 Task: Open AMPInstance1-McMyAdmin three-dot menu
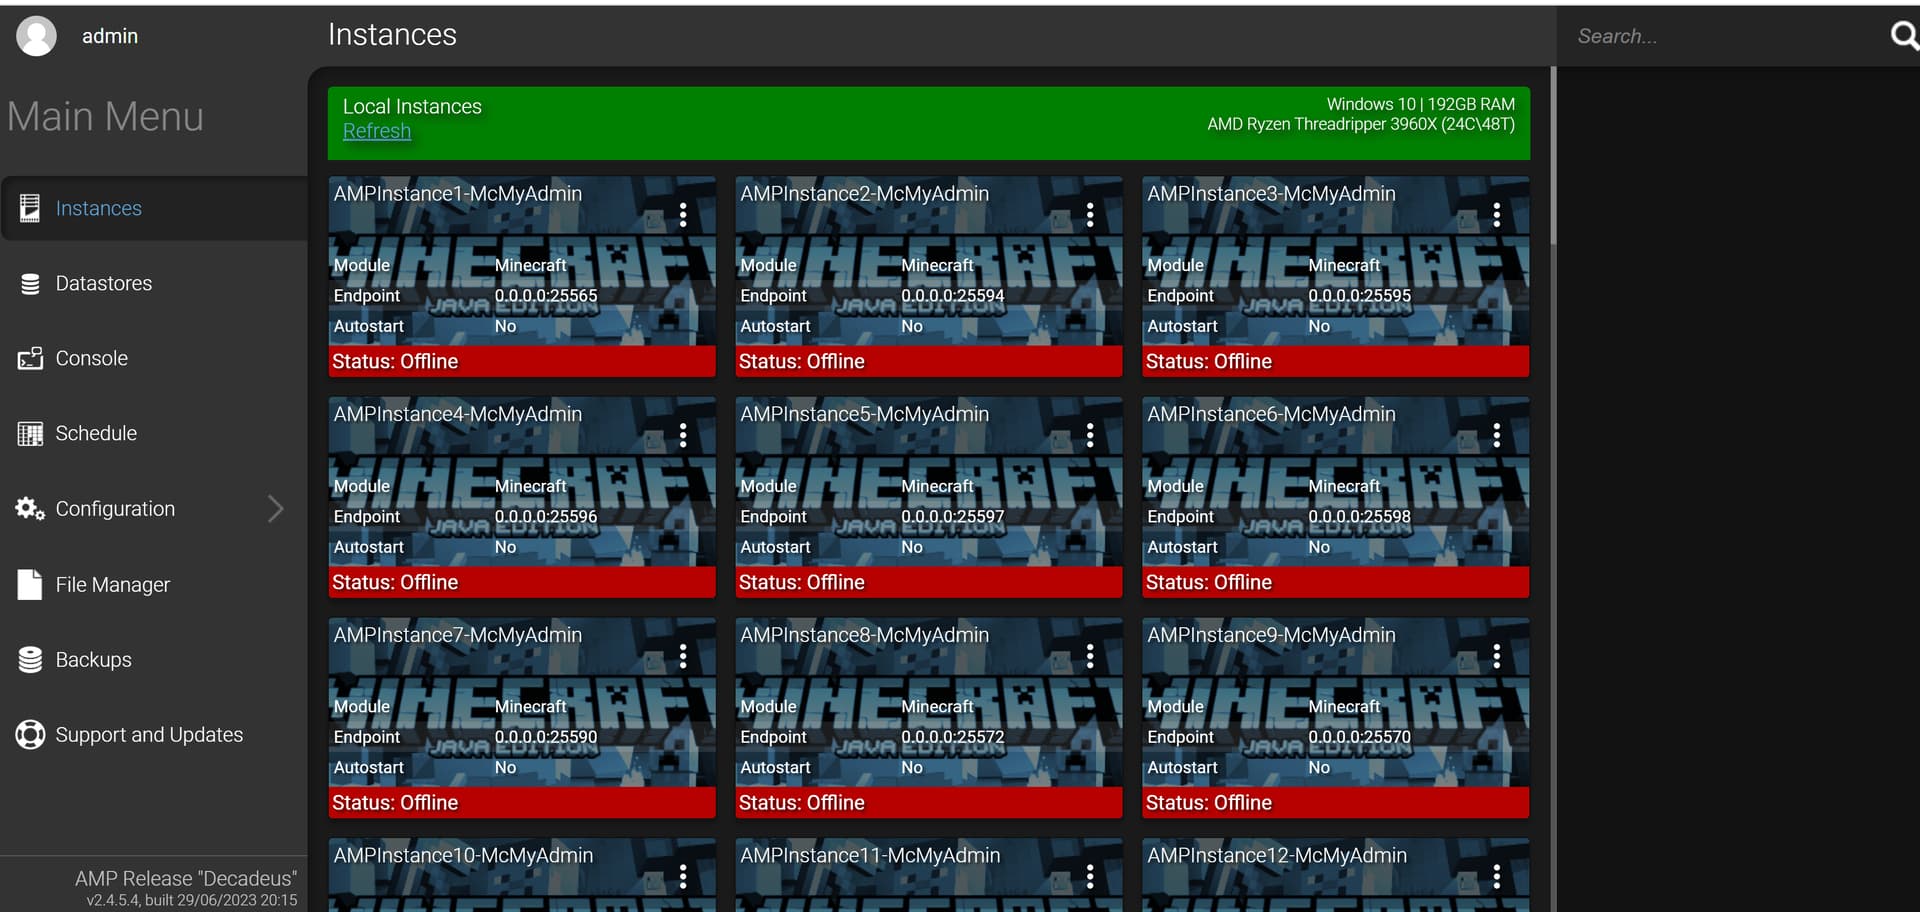click(683, 214)
